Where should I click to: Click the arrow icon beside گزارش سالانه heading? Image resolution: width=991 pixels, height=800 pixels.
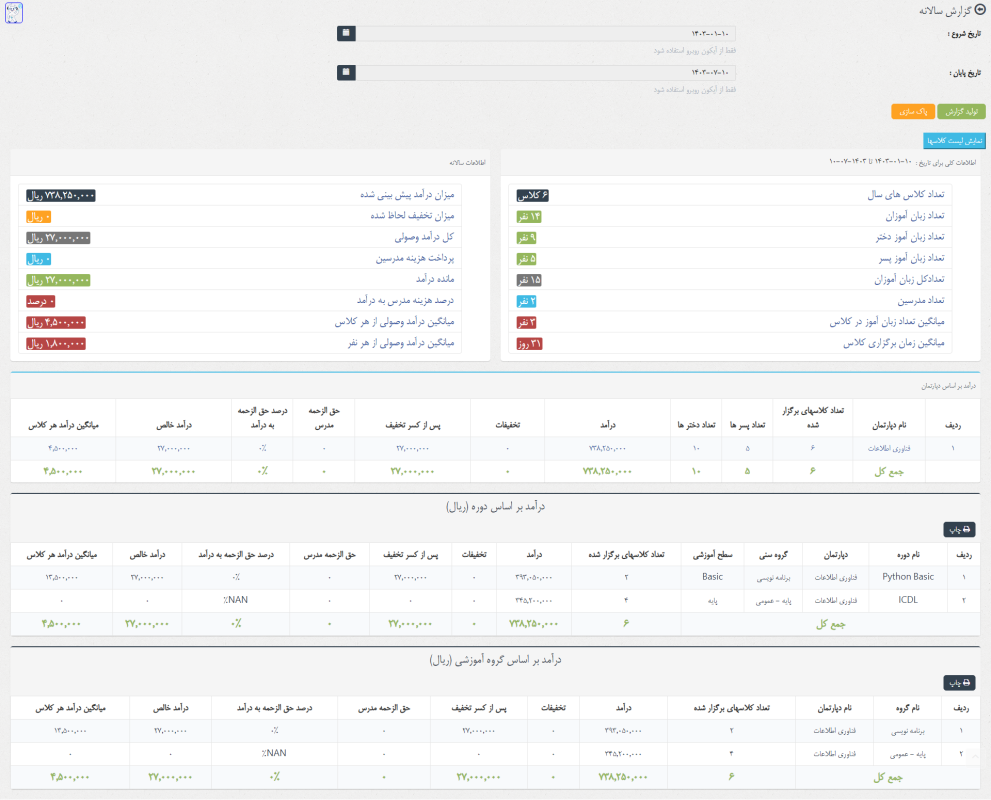pyautogui.click(x=979, y=9)
